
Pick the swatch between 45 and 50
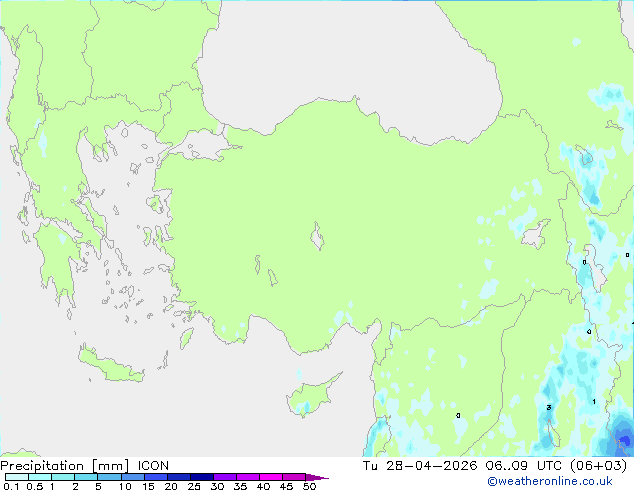294,477
